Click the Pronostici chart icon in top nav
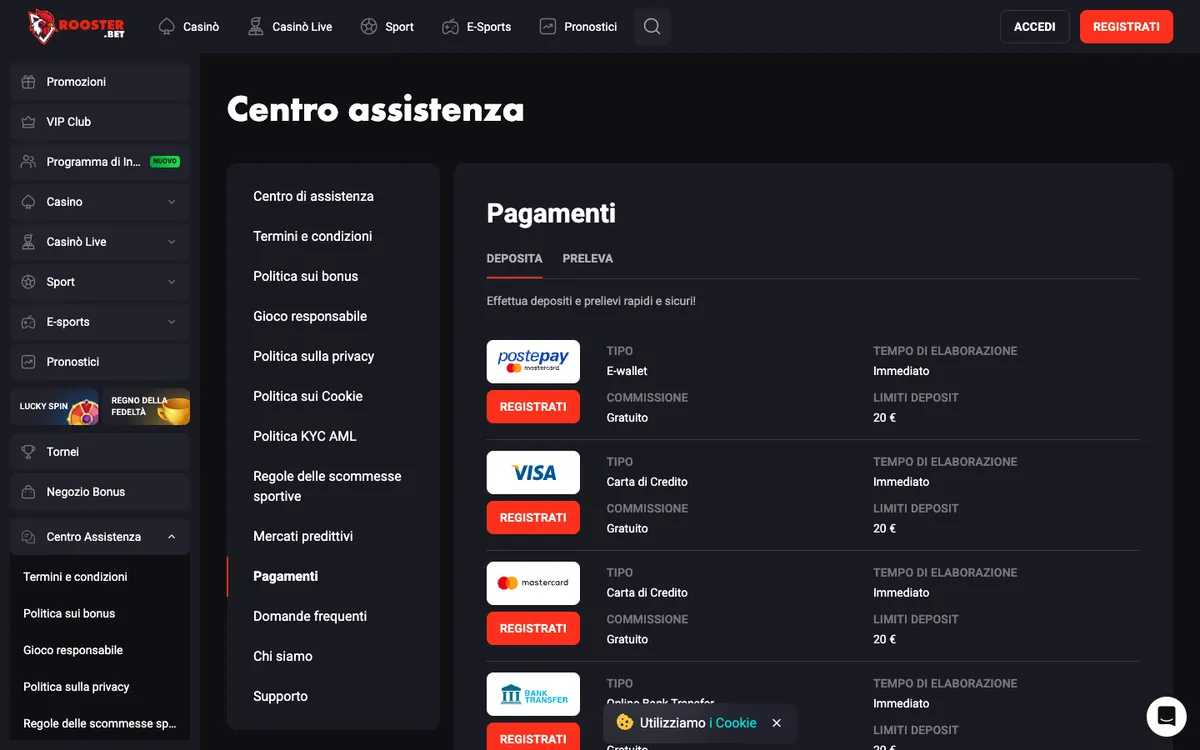Image resolution: width=1200 pixels, height=750 pixels. click(x=548, y=27)
